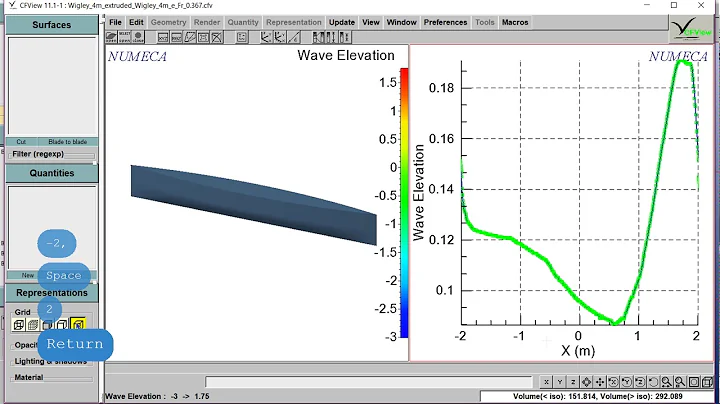Toggle the yellow highlighted Grid representation icon
720x404 pixels.
[x=78, y=325]
